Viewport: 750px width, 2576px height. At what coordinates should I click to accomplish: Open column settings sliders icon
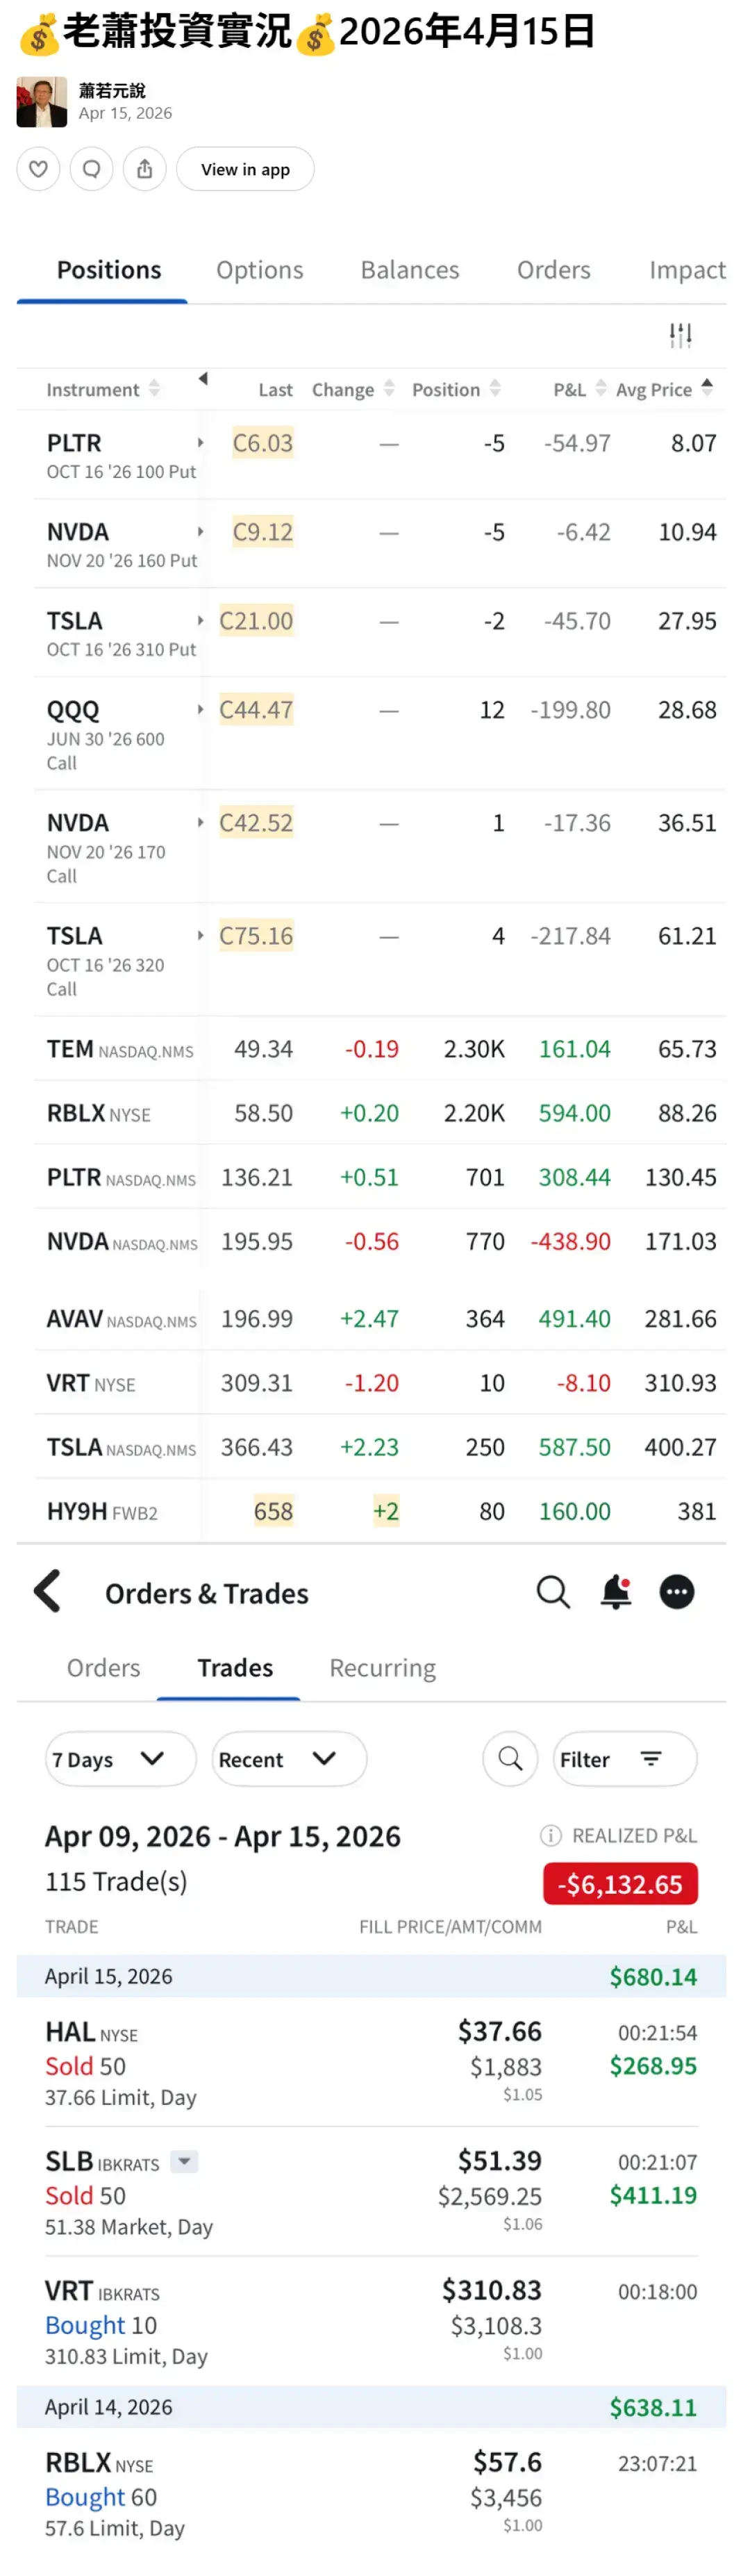pos(680,335)
